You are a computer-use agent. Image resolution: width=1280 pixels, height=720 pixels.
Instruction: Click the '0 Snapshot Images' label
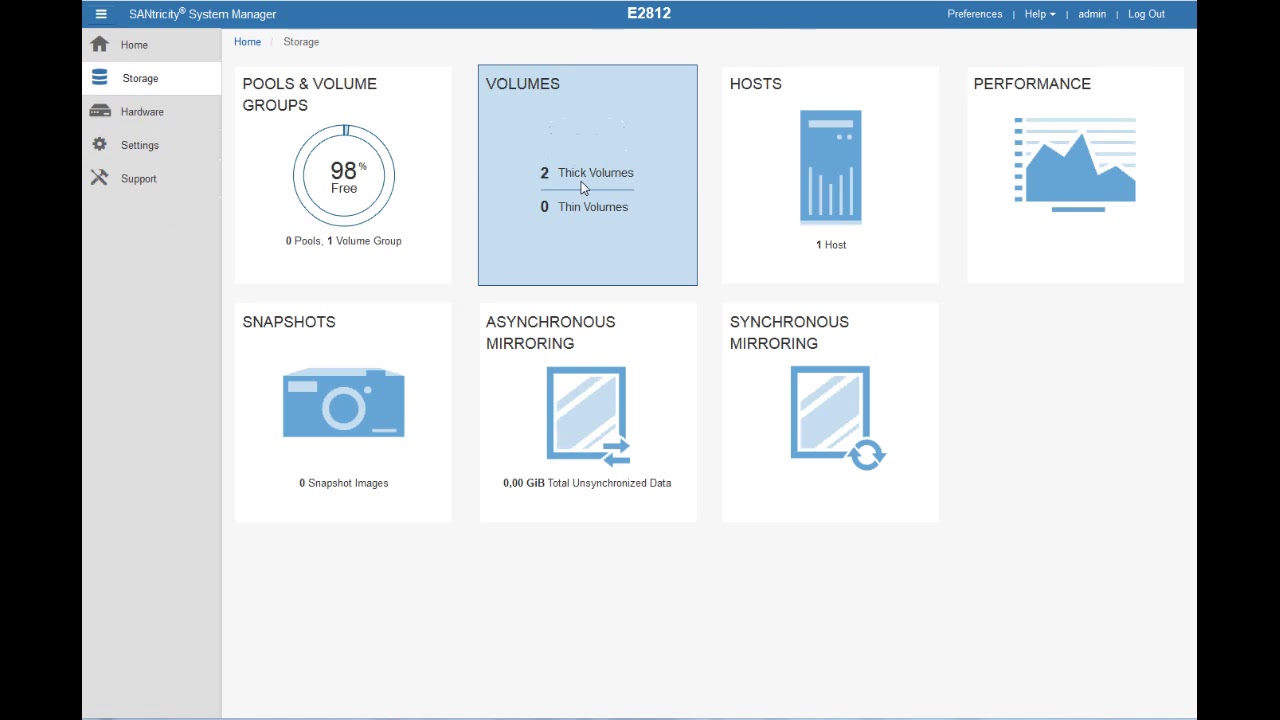(344, 483)
